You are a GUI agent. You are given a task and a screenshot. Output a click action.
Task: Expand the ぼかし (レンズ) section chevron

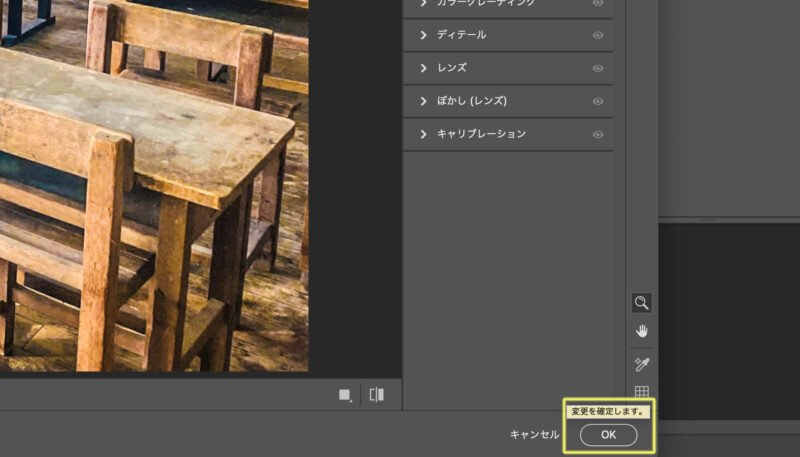(423, 101)
